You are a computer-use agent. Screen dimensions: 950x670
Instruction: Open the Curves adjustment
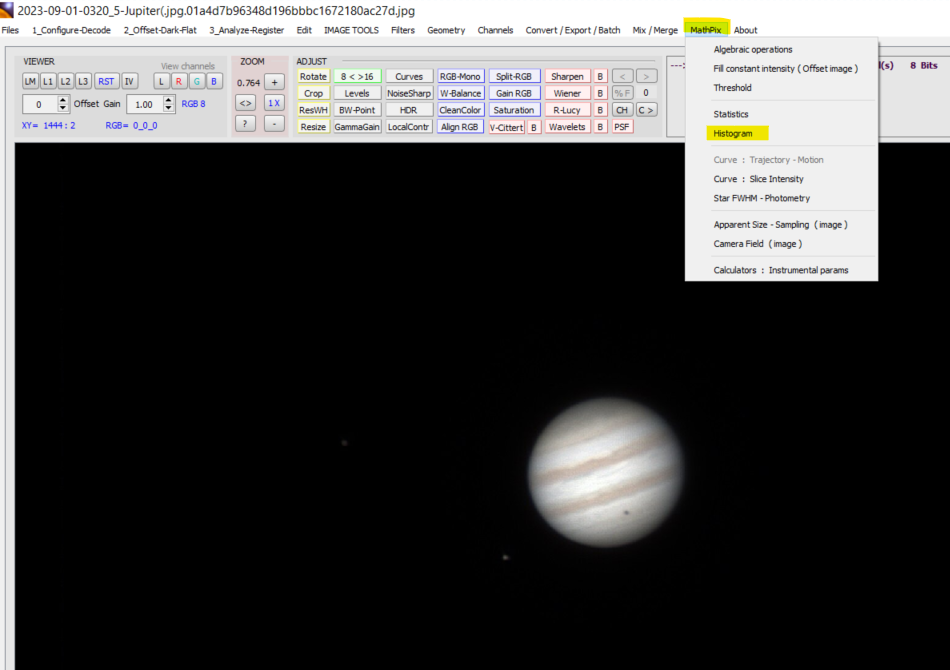(x=409, y=76)
